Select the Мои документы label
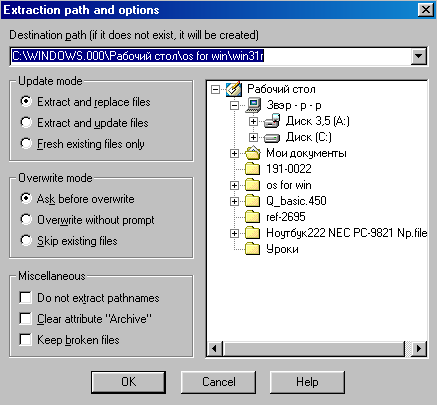Image resolution: width=437 pixels, height=405 pixels. click(x=306, y=153)
